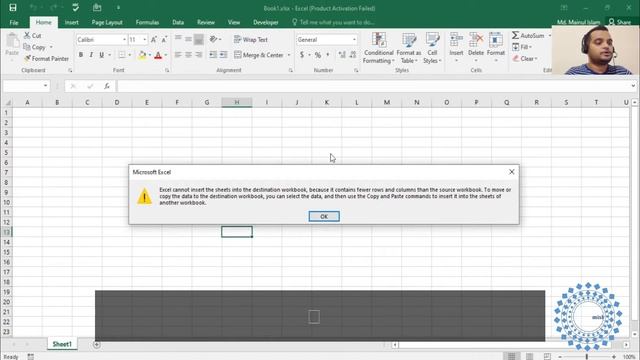640x360 pixels.
Task: Click the Insert cells icon
Action: pyautogui.click(x=456, y=40)
